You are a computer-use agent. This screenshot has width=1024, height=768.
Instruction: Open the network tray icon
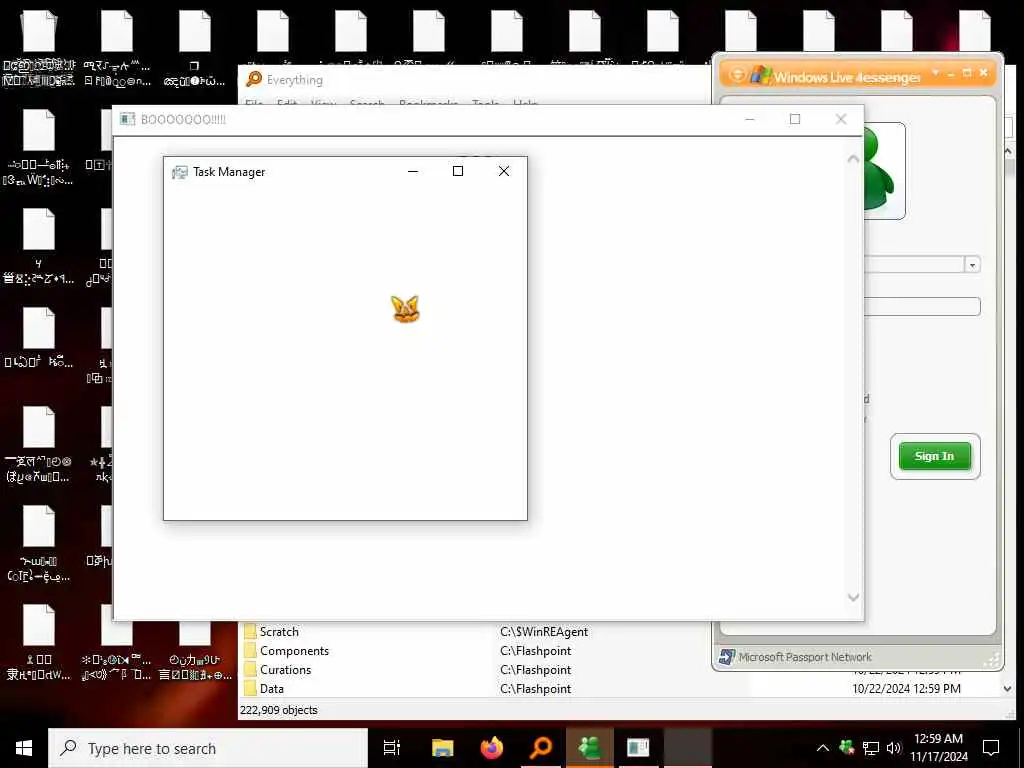(871, 748)
